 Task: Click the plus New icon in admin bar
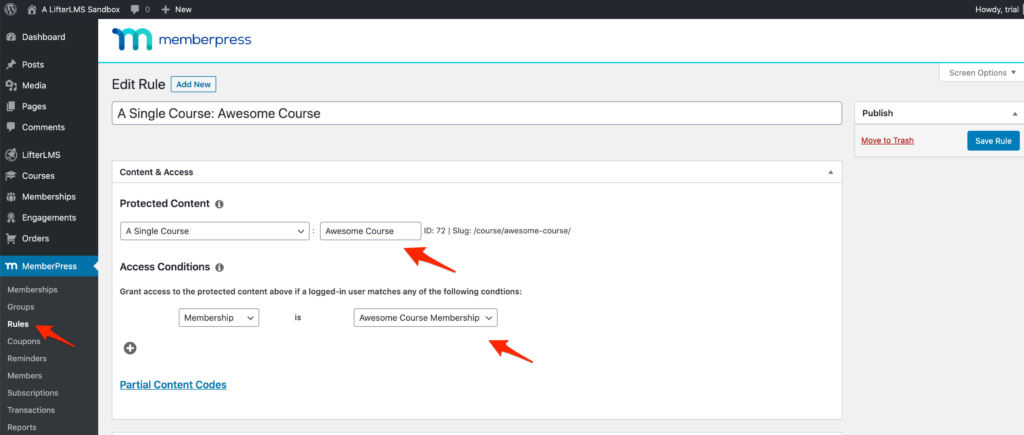coord(165,9)
